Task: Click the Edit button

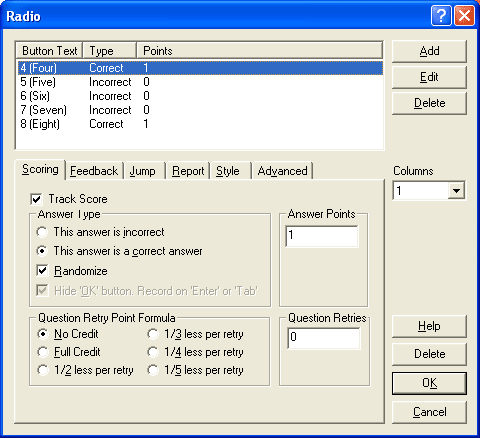Action: 429,77
